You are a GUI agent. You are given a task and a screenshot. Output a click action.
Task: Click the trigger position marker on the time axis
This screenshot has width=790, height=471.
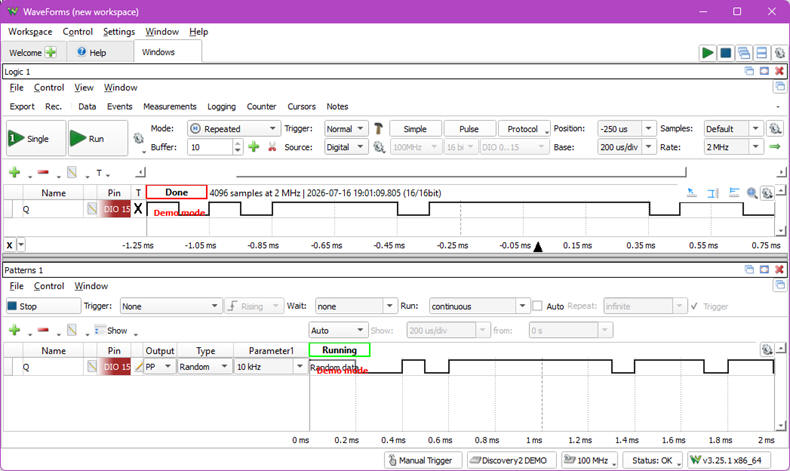[x=538, y=246]
